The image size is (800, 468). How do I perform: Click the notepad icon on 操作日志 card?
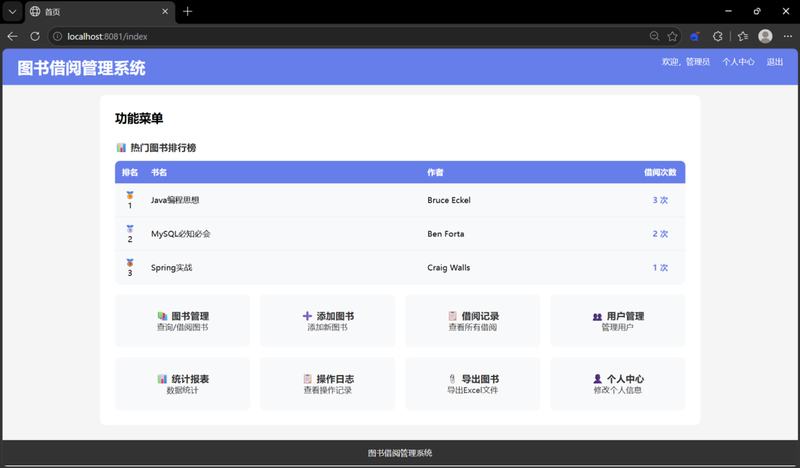[x=307, y=379]
